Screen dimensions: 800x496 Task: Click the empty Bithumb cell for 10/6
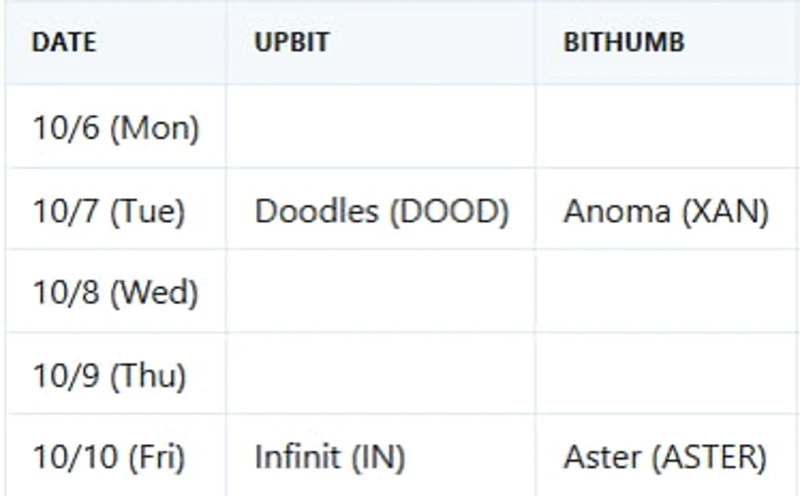tap(667, 128)
